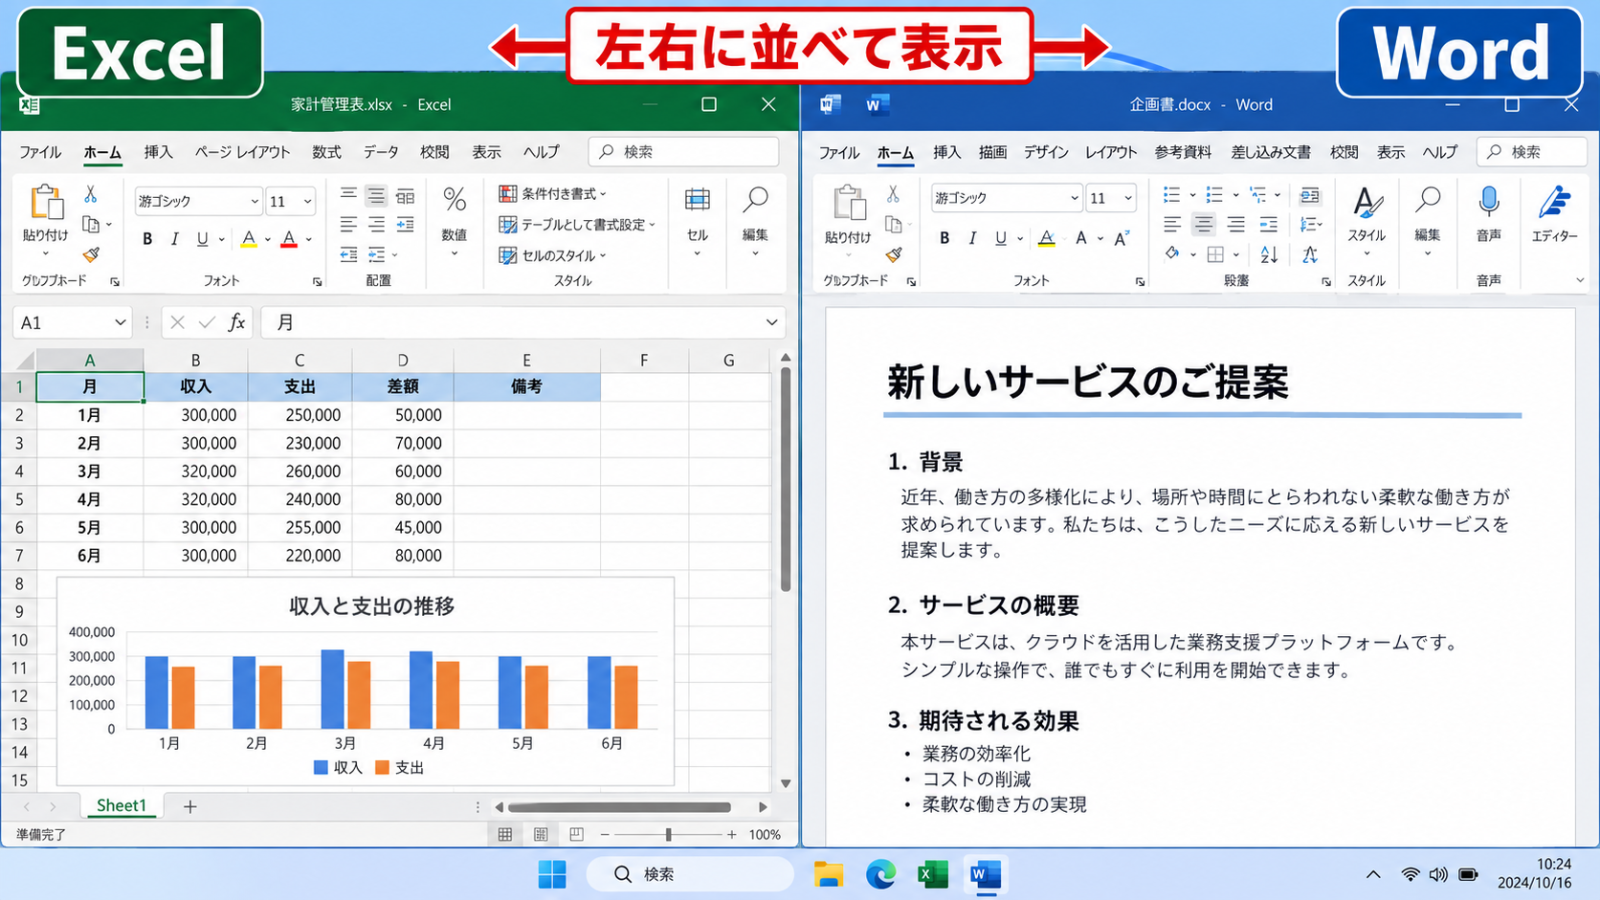
Task: Click the Excel zoom-out minus button
Action: [x=605, y=834]
